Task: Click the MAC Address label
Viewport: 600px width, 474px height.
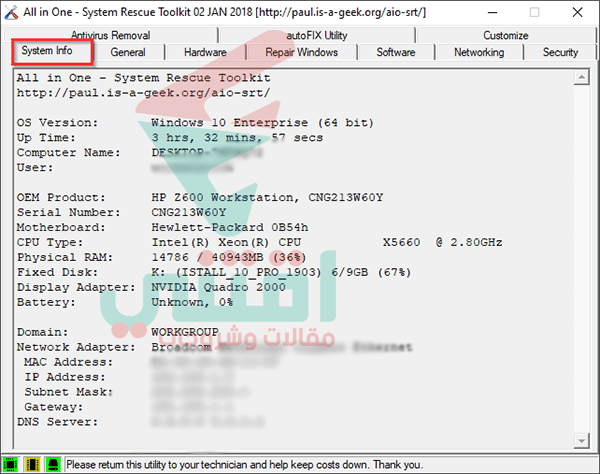Action: tap(68, 362)
